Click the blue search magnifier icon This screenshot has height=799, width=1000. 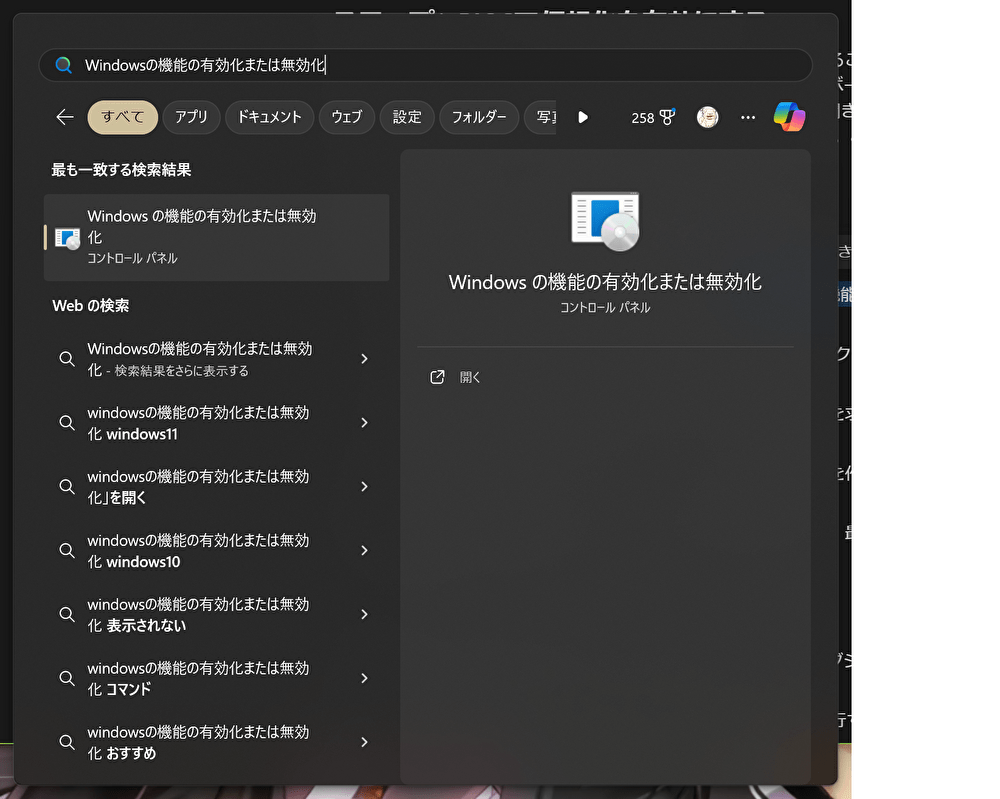click(x=63, y=65)
